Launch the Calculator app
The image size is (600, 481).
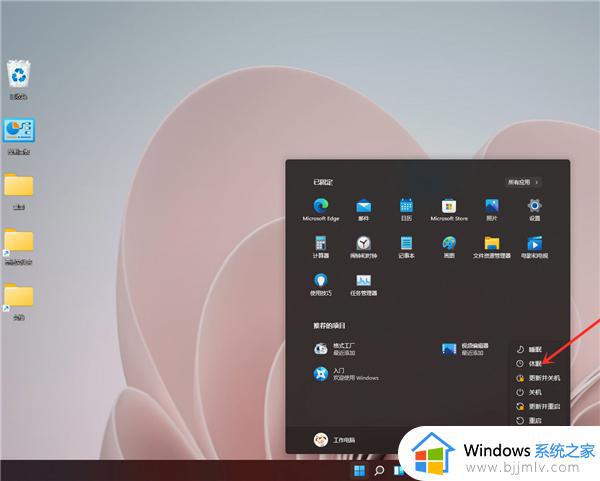coord(321,246)
